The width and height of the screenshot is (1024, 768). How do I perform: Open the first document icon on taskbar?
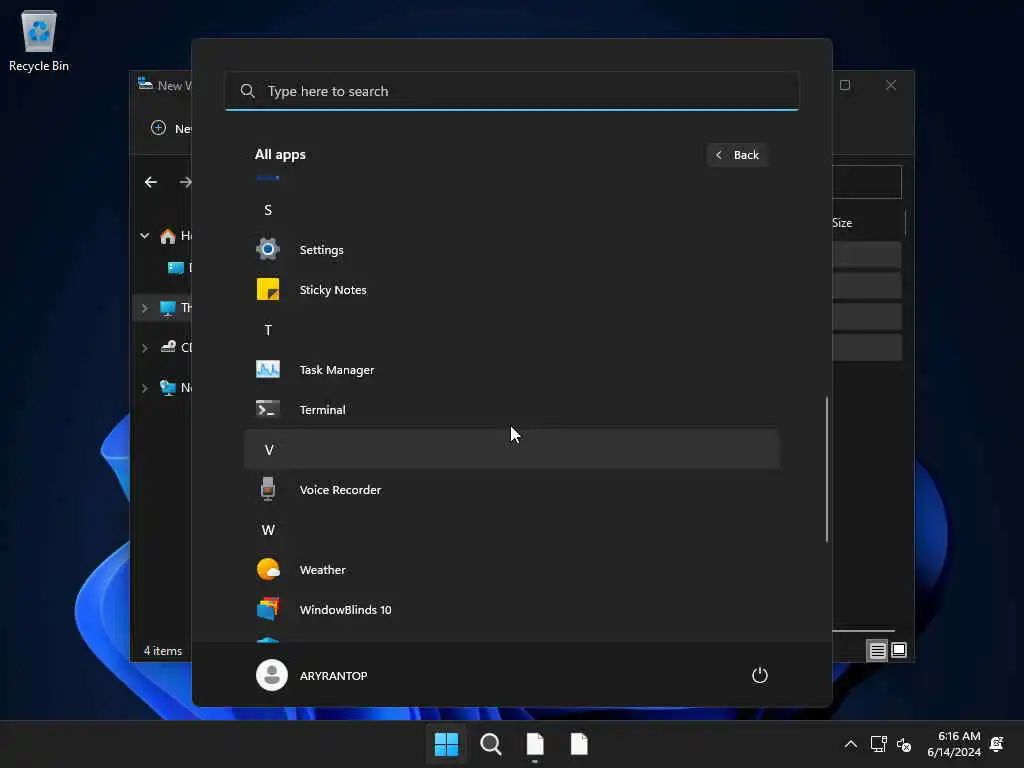point(535,744)
